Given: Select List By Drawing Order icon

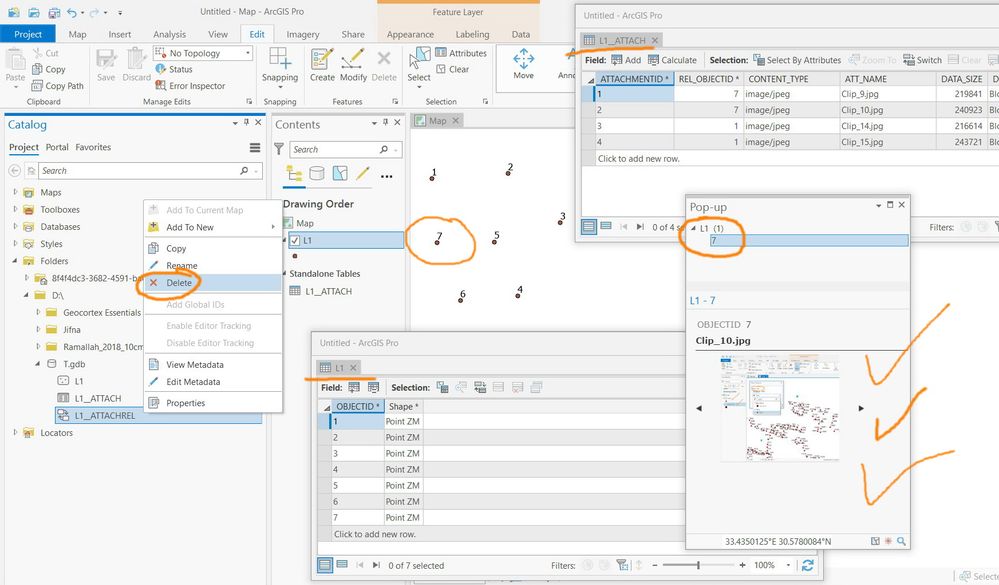Looking at the screenshot, I should pyautogui.click(x=294, y=173).
